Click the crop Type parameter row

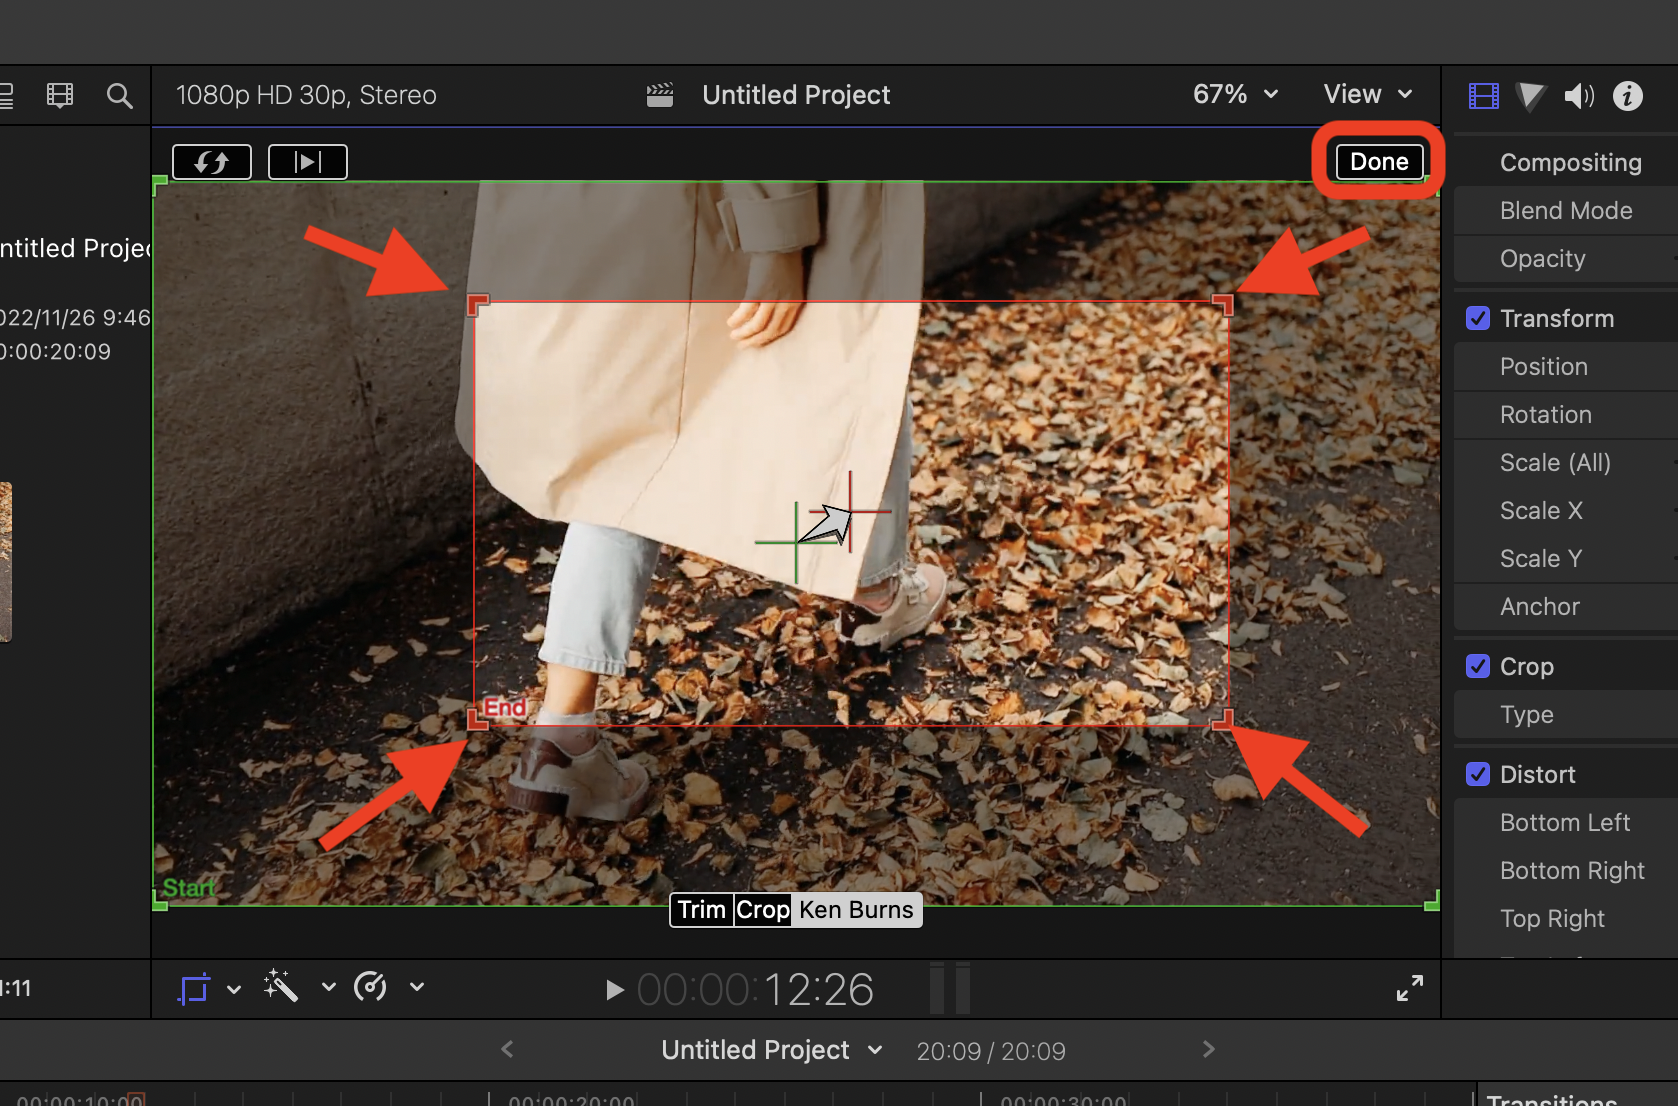(x=1566, y=714)
